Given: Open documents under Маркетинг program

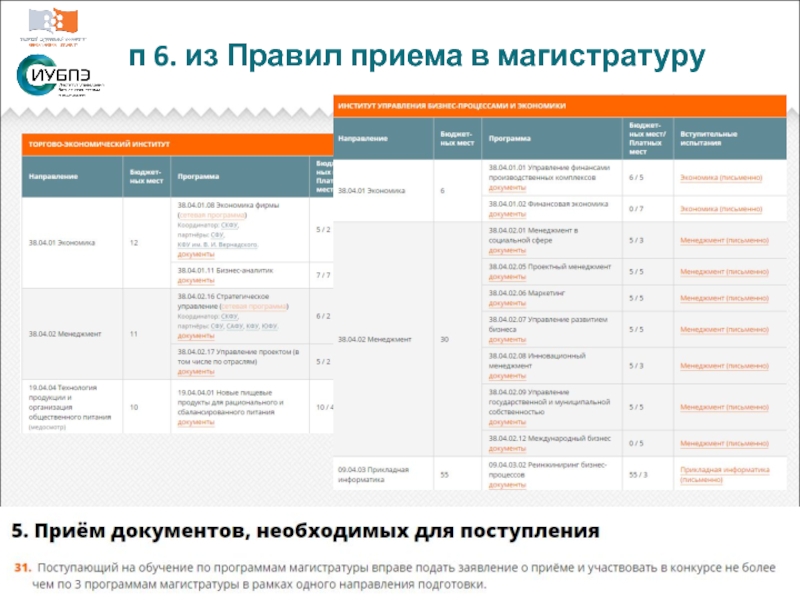Looking at the screenshot, I should coord(507,304).
